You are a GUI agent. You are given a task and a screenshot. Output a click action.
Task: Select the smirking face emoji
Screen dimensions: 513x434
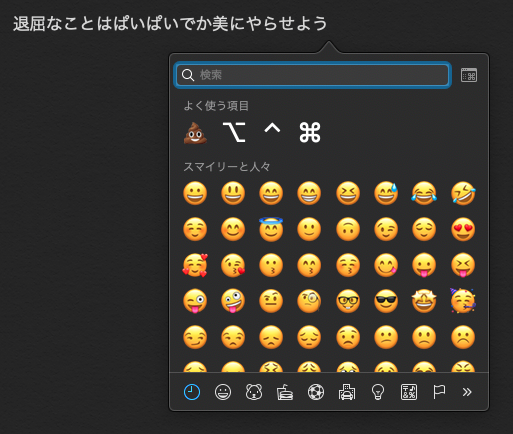(195, 337)
